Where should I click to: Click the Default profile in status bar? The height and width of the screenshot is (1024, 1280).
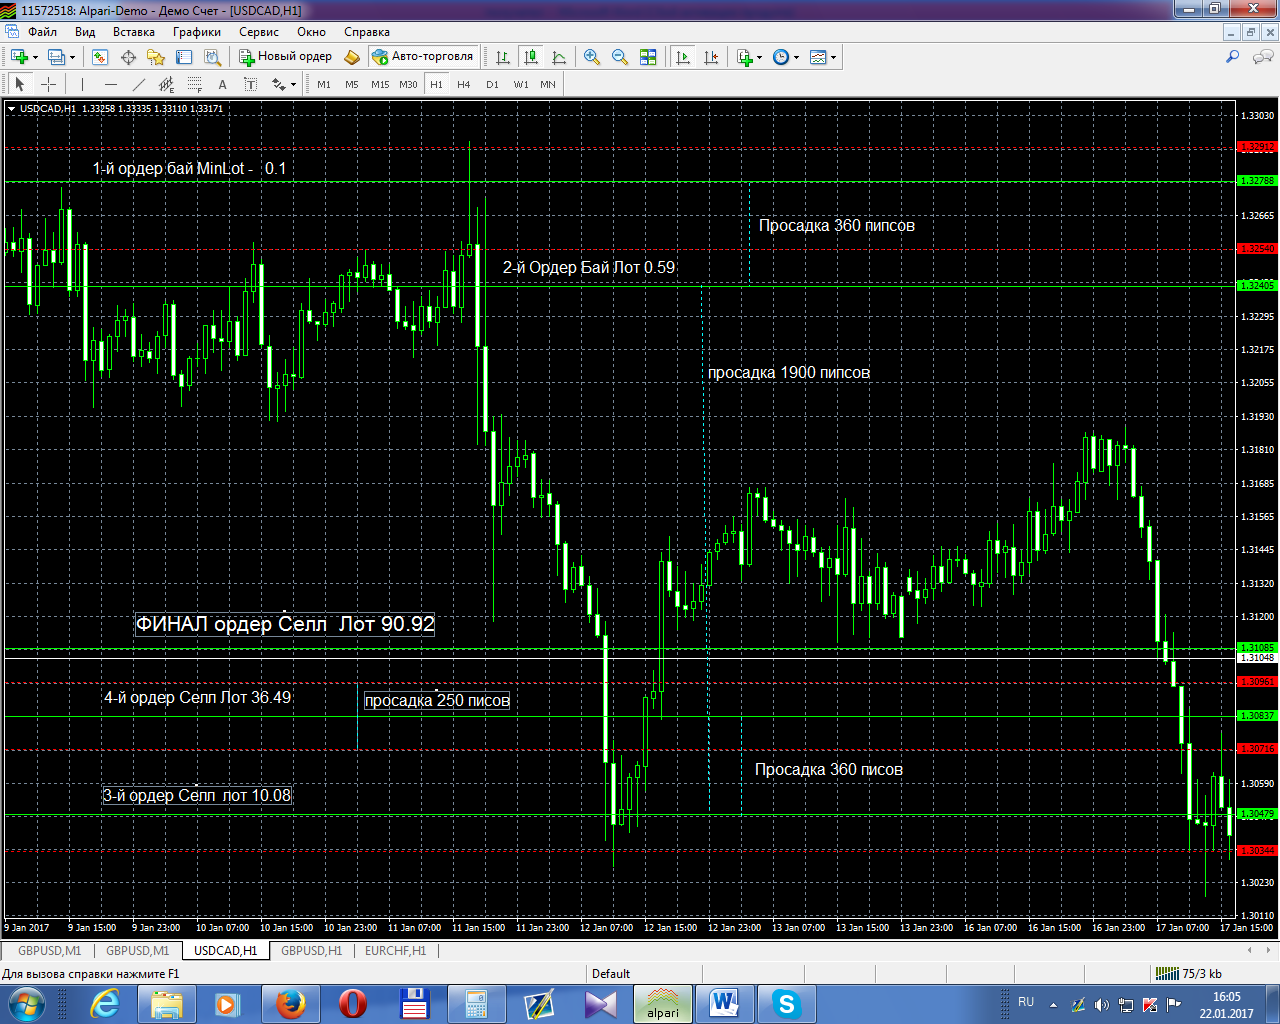pyautogui.click(x=611, y=974)
